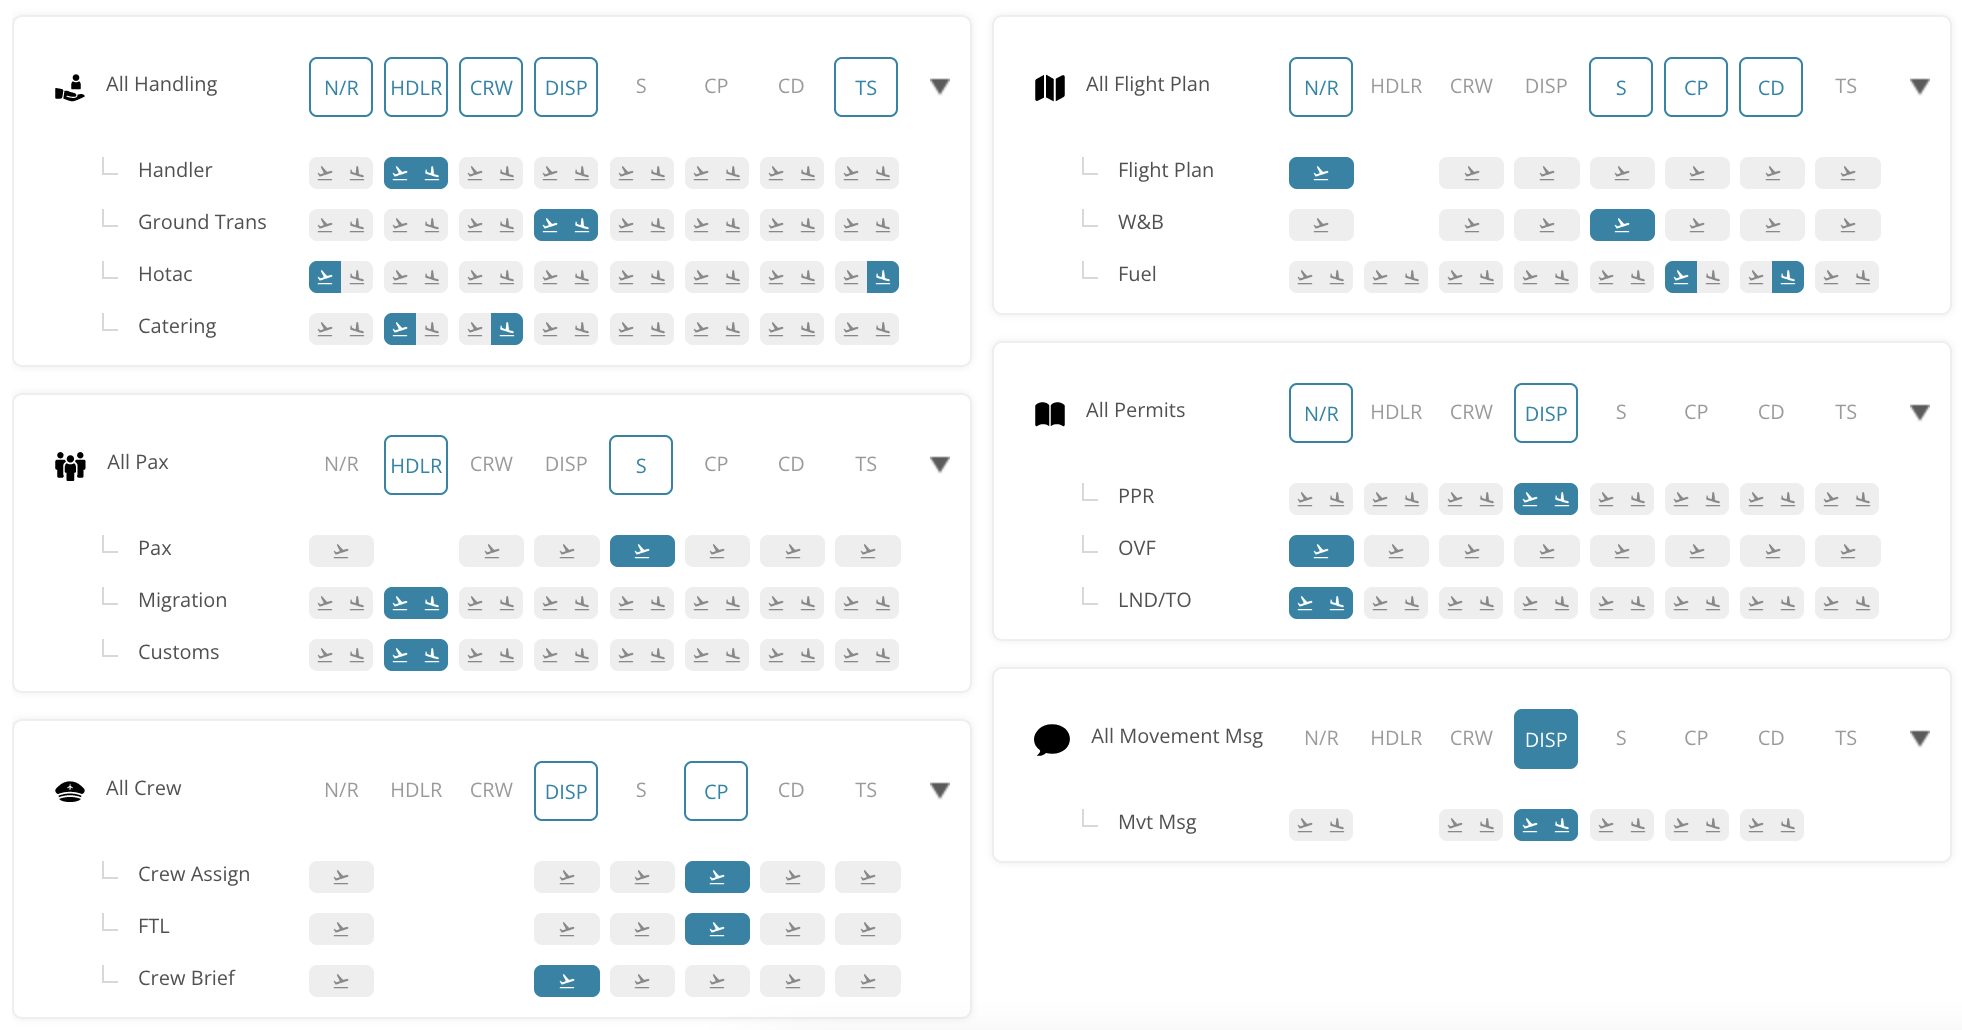Collapse the All Permits section arrow
Viewport: 1962px width, 1030px height.
(1920, 413)
